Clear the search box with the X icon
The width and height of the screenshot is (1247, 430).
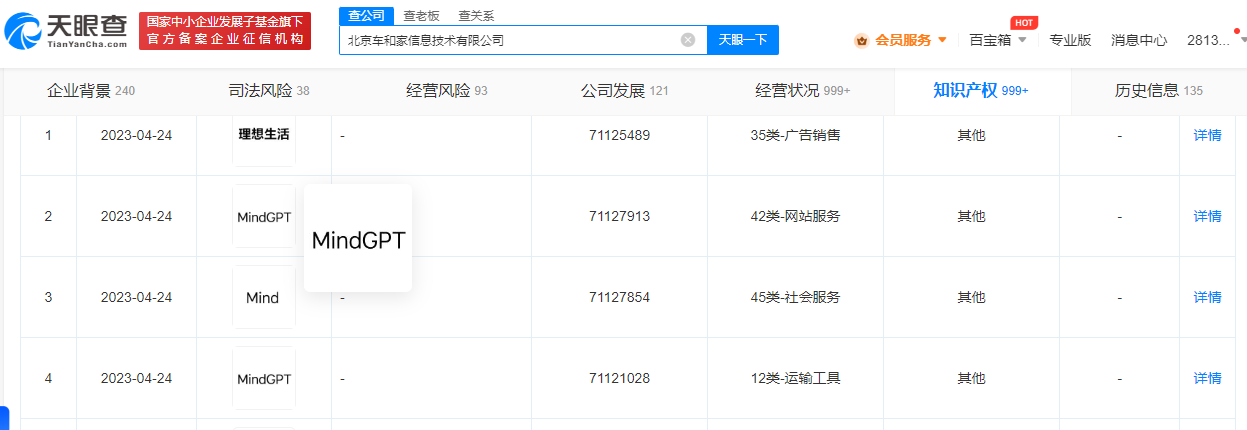pos(688,40)
